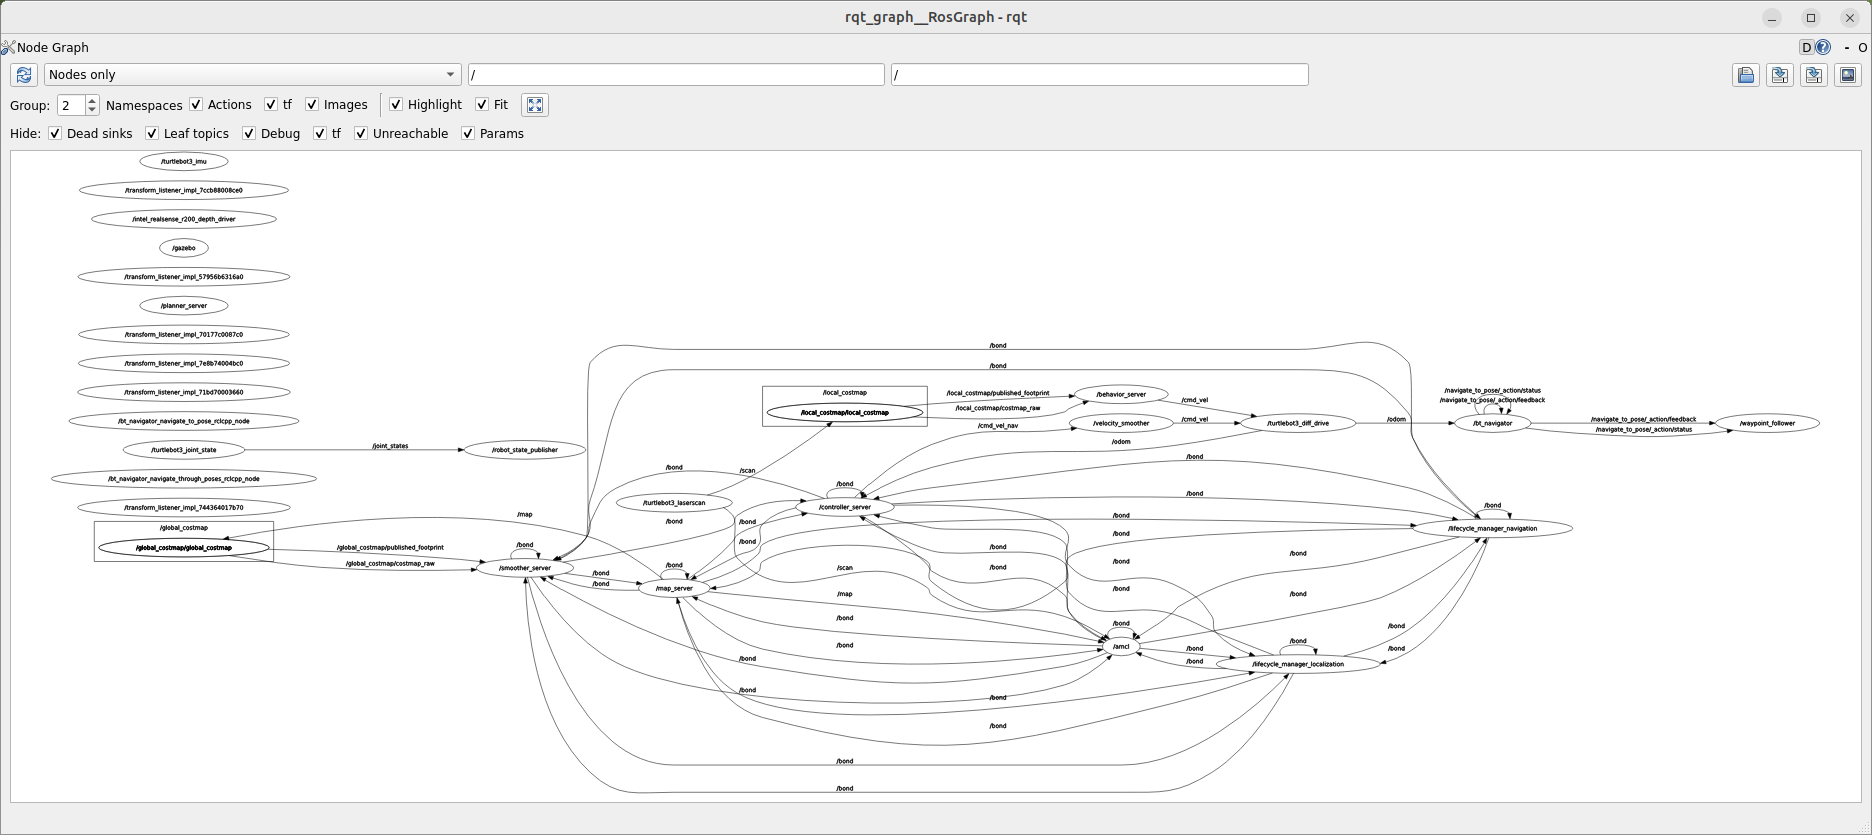Focus the first namespace filter field
The height and width of the screenshot is (835, 1872).
[676, 75]
